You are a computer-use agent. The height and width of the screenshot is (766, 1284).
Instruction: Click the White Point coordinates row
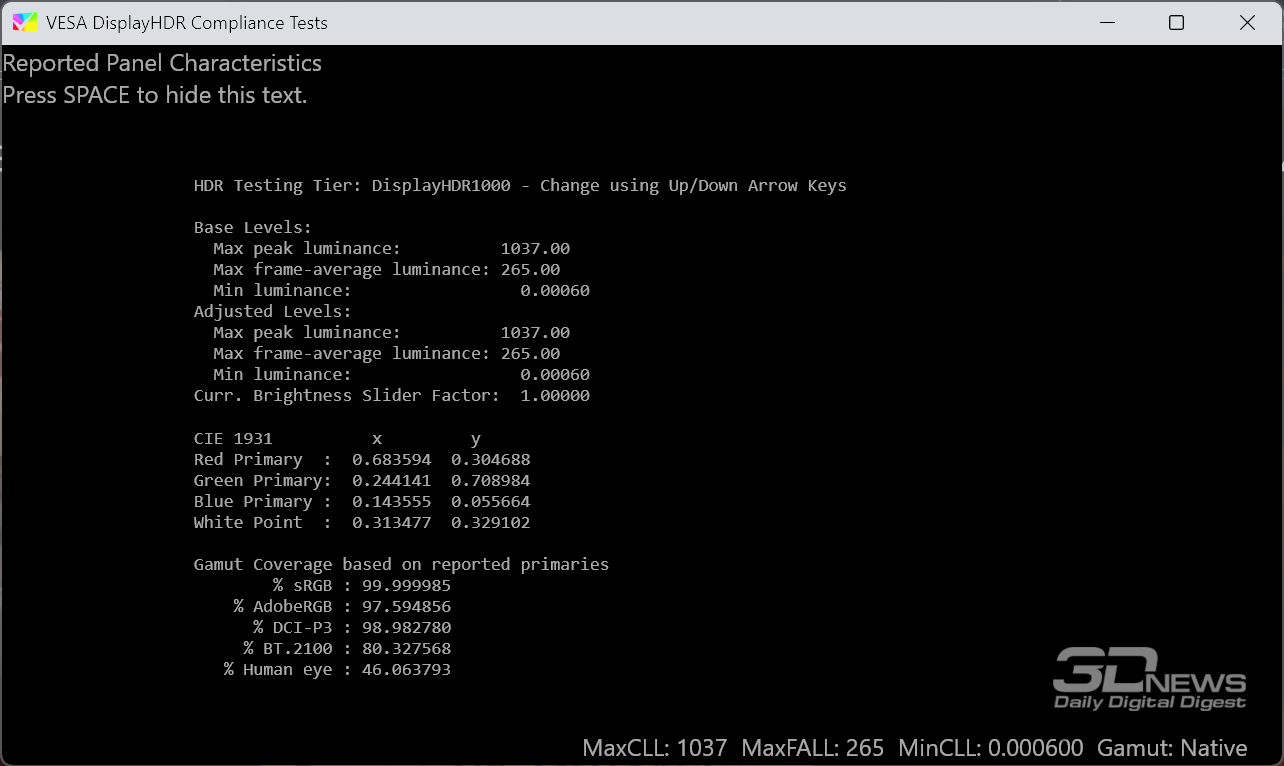[362, 522]
